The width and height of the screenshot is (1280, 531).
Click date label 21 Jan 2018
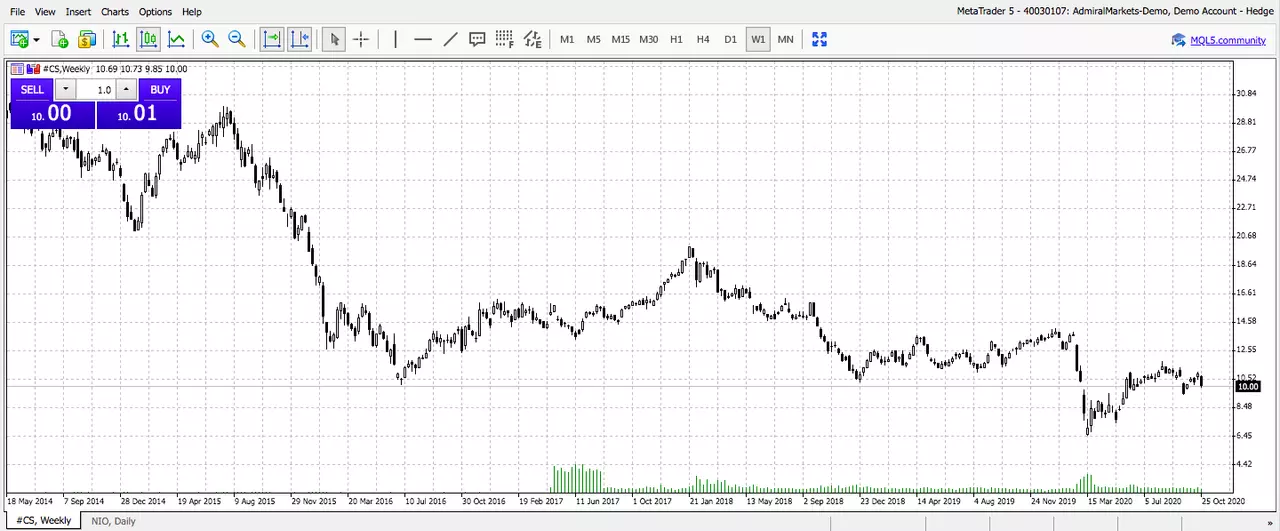click(711, 500)
